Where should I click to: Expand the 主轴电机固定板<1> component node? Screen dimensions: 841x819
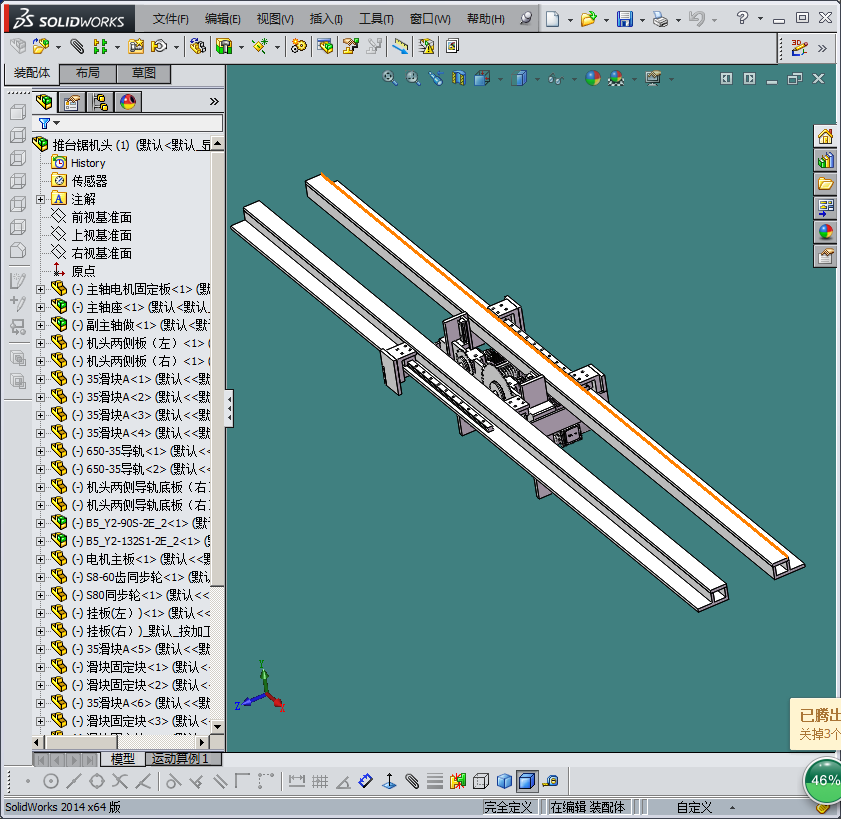(41, 289)
